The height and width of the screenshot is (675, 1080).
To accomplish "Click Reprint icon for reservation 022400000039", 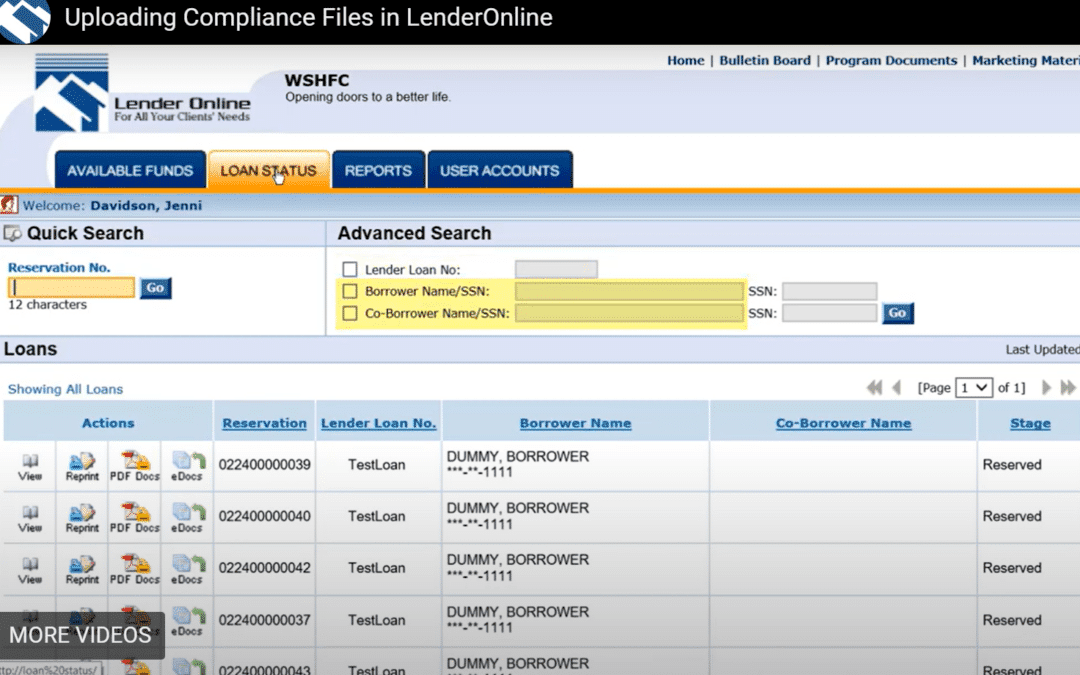I will (x=82, y=466).
